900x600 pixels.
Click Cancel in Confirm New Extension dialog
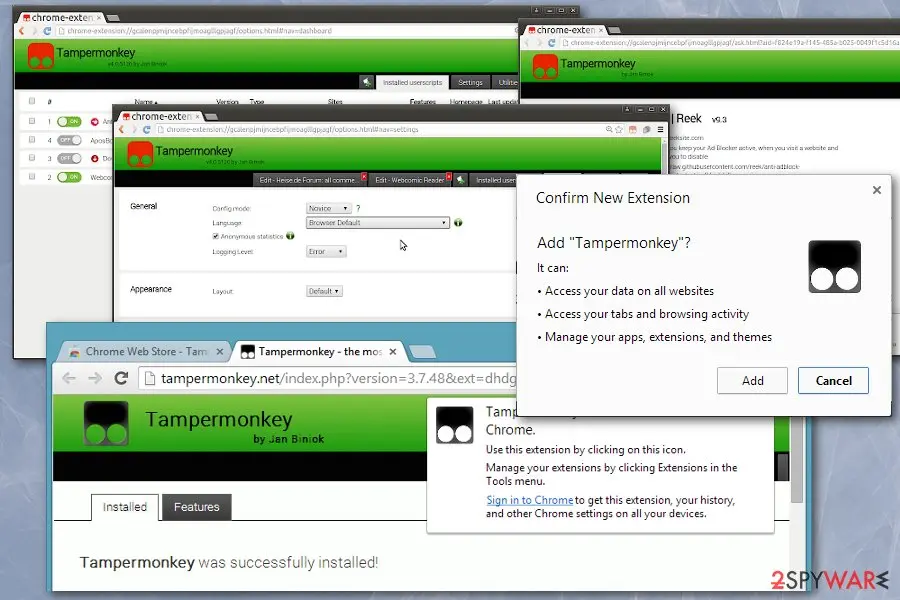(833, 381)
